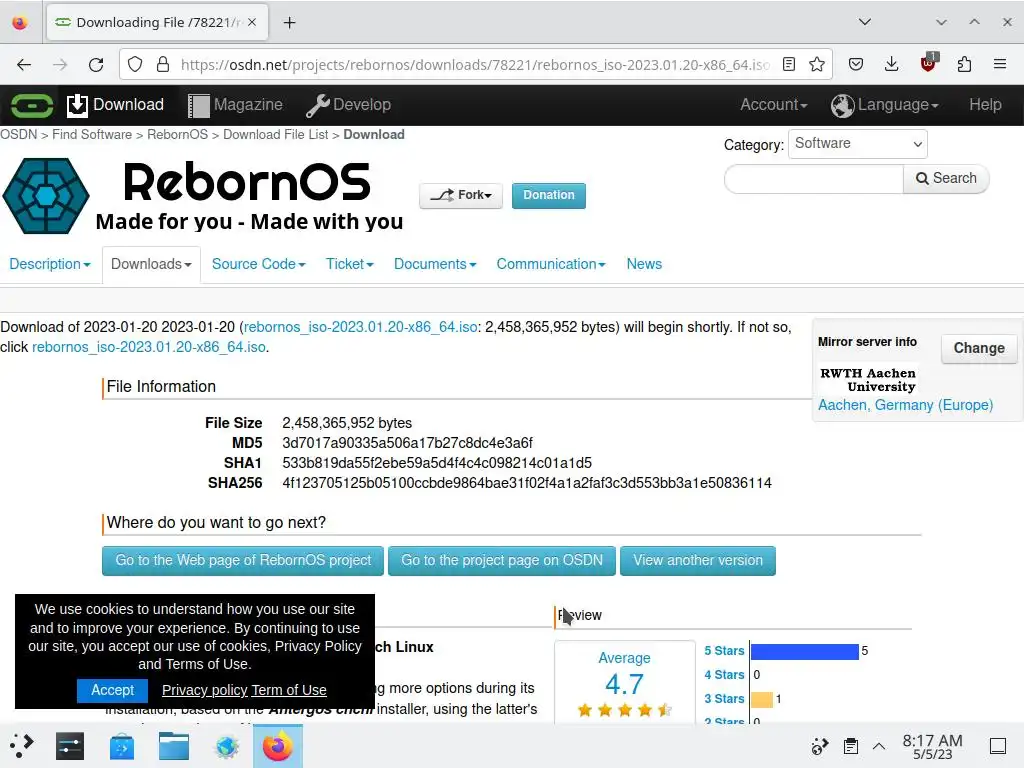This screenshot has height=768, width=1024.
Task: Click the Download File List breadcrumb
Action: point(276,135)
